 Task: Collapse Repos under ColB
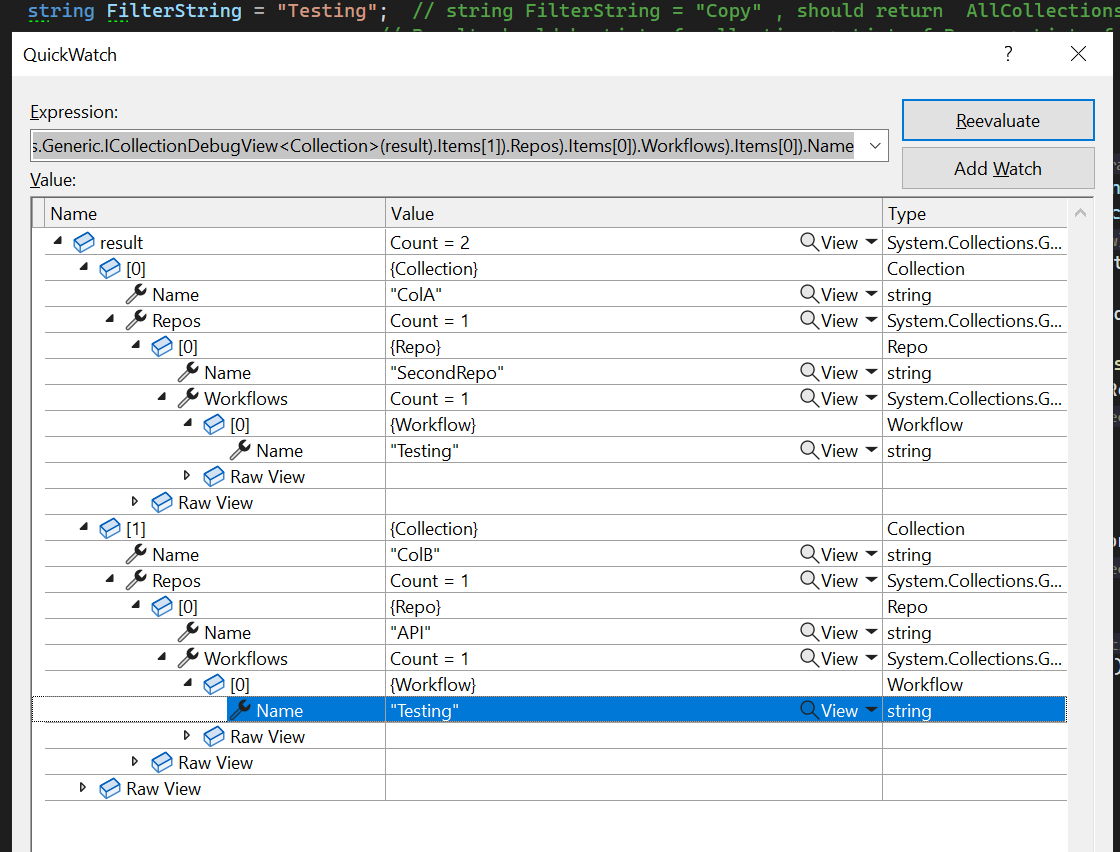pos(110,579)
